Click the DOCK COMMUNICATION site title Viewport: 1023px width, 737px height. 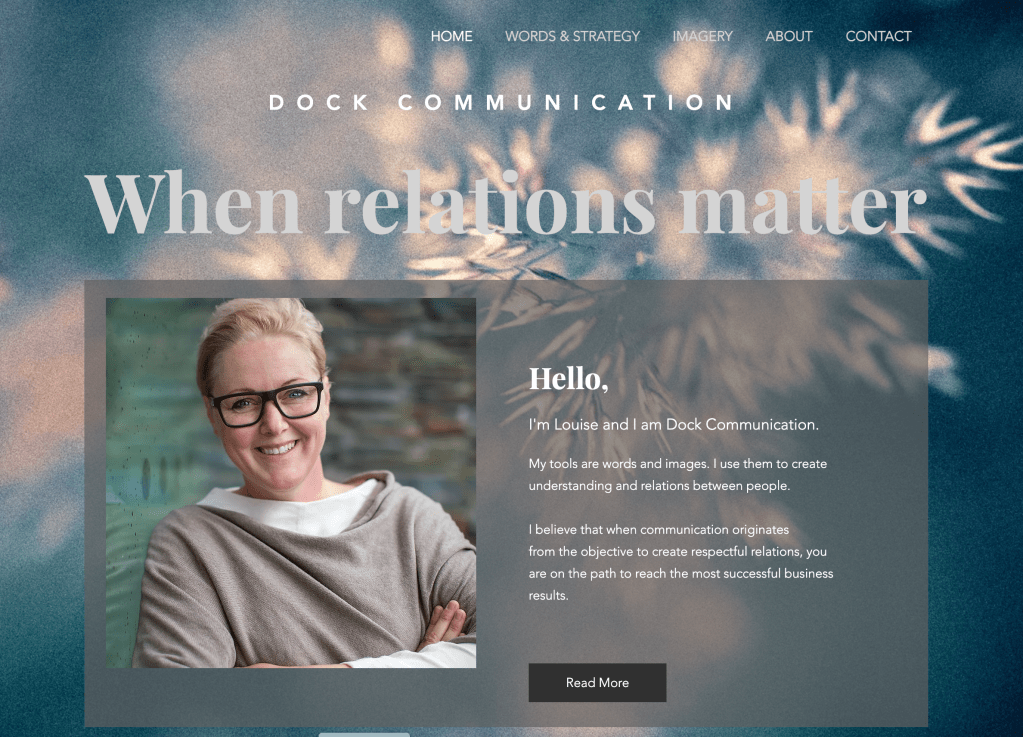pyautogui.click(x=502, y=102)
